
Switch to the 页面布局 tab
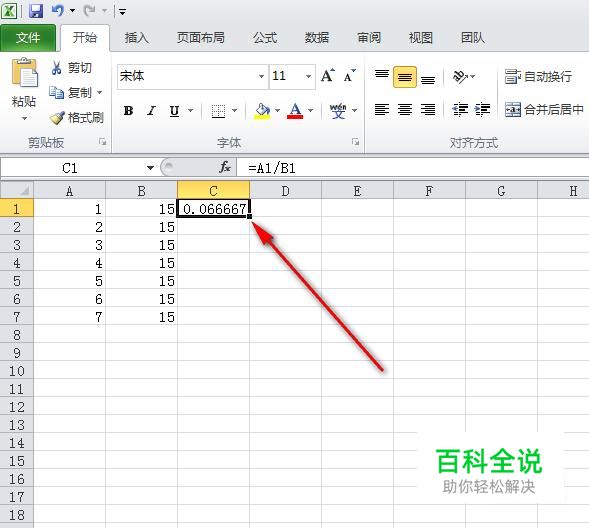pos(201,38)
